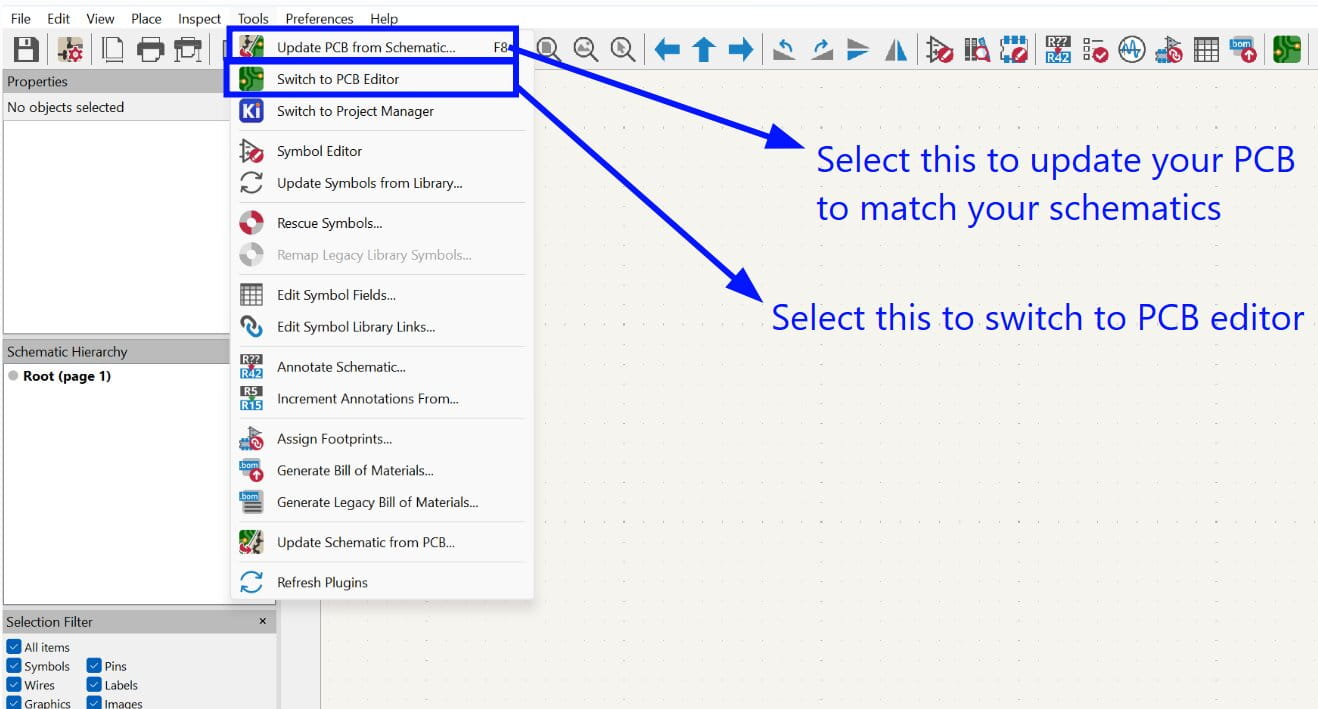Open the Inspect menu
The image size is (1318, 709).
click(199, 18)
